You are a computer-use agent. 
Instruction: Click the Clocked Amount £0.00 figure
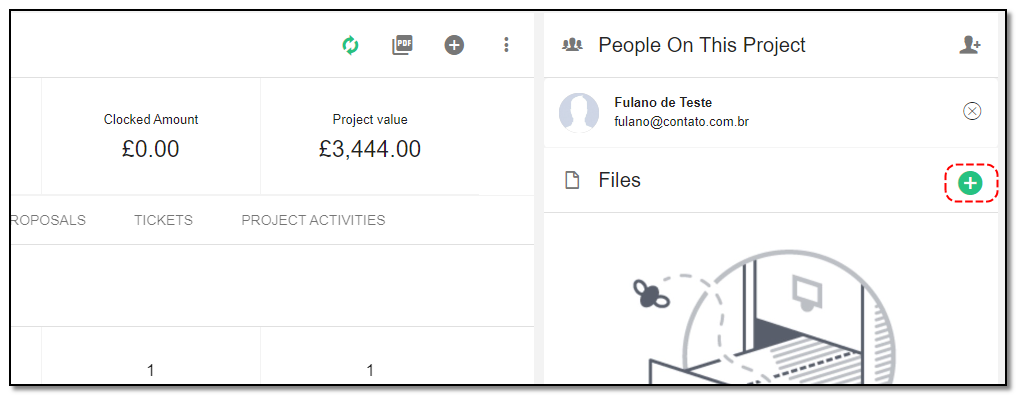[151, 149]
